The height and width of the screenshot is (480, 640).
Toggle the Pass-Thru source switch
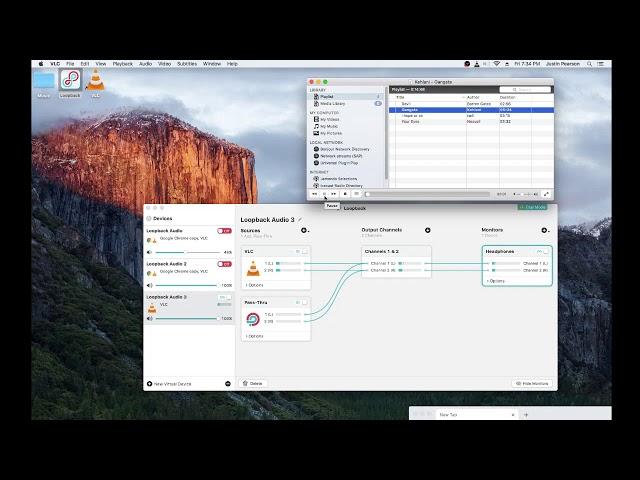(x=302, y=302)
